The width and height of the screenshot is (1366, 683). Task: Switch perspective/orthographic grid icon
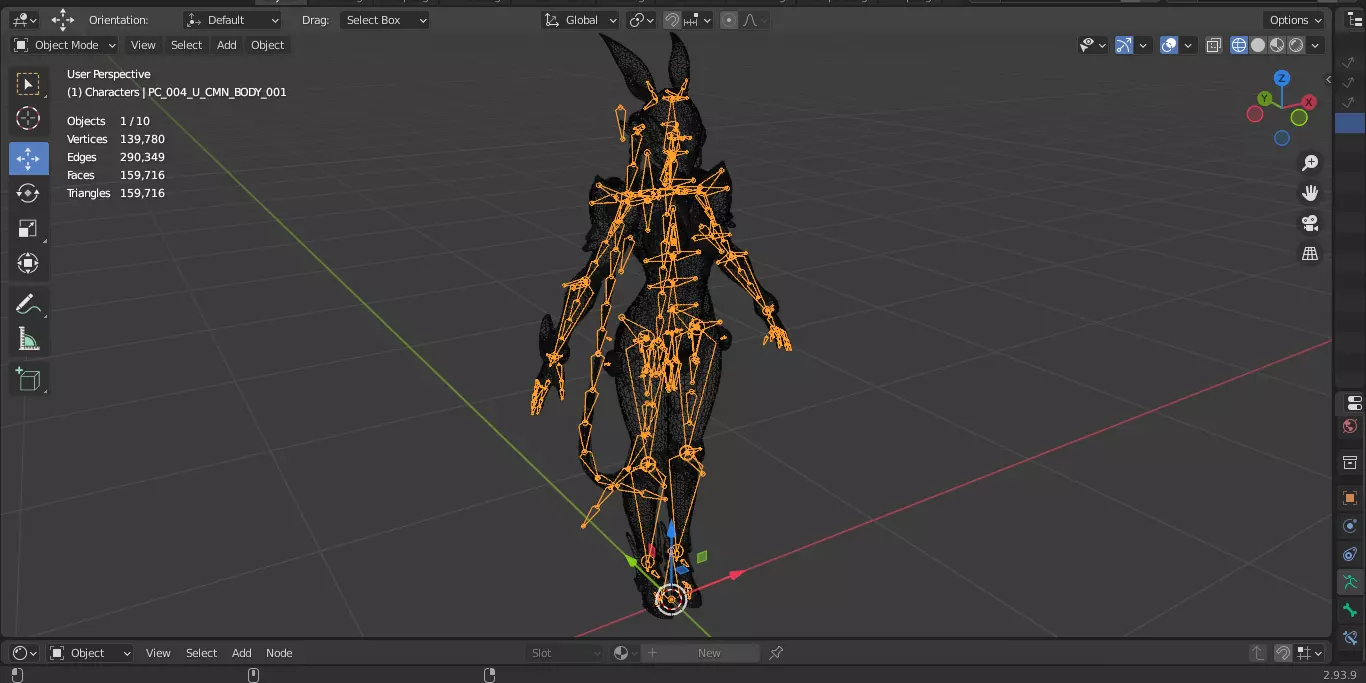tap(1310, 253)
